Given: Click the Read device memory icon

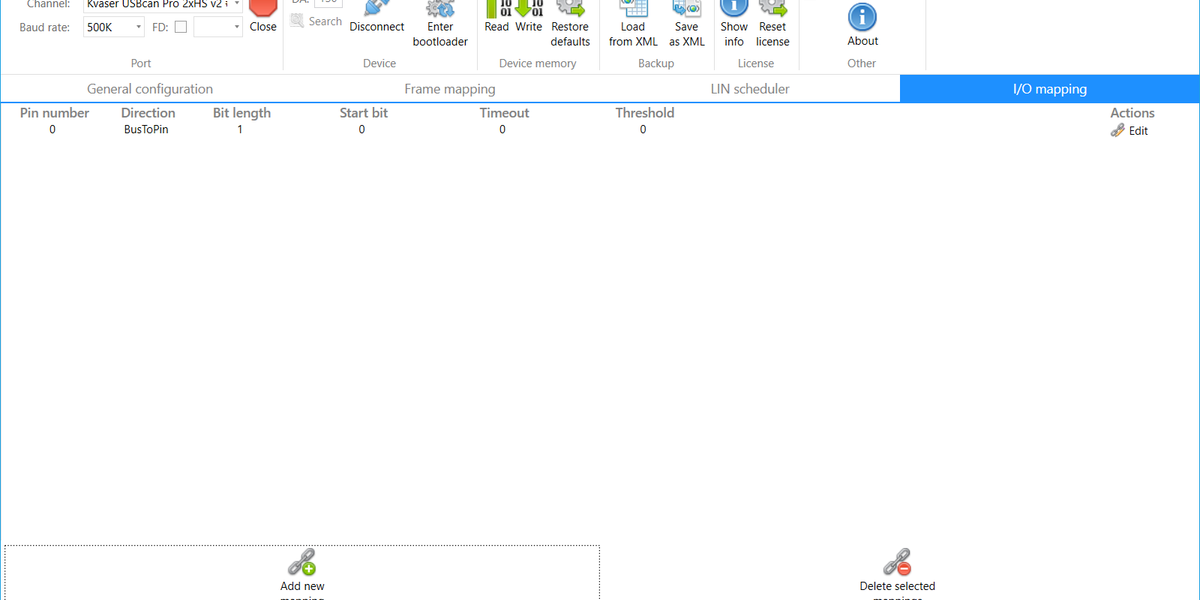Looking at the screenshot, I should 497,20.
